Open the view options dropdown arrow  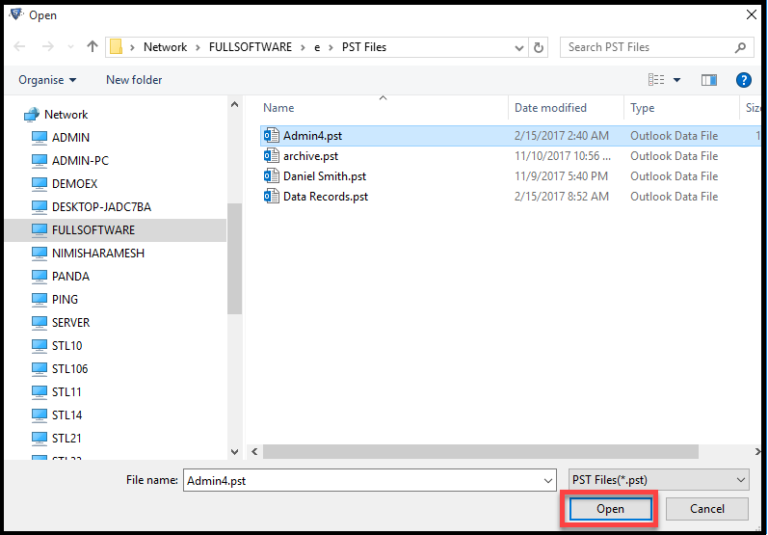coord(677,80)
